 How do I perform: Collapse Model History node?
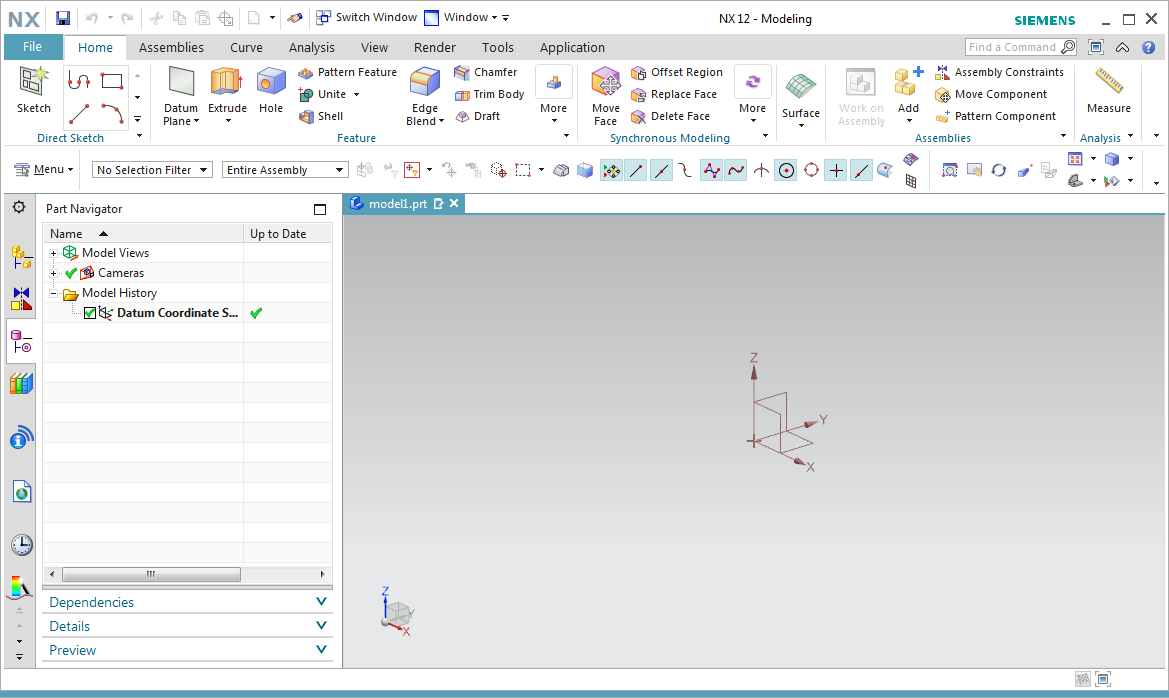click(54, 294)
